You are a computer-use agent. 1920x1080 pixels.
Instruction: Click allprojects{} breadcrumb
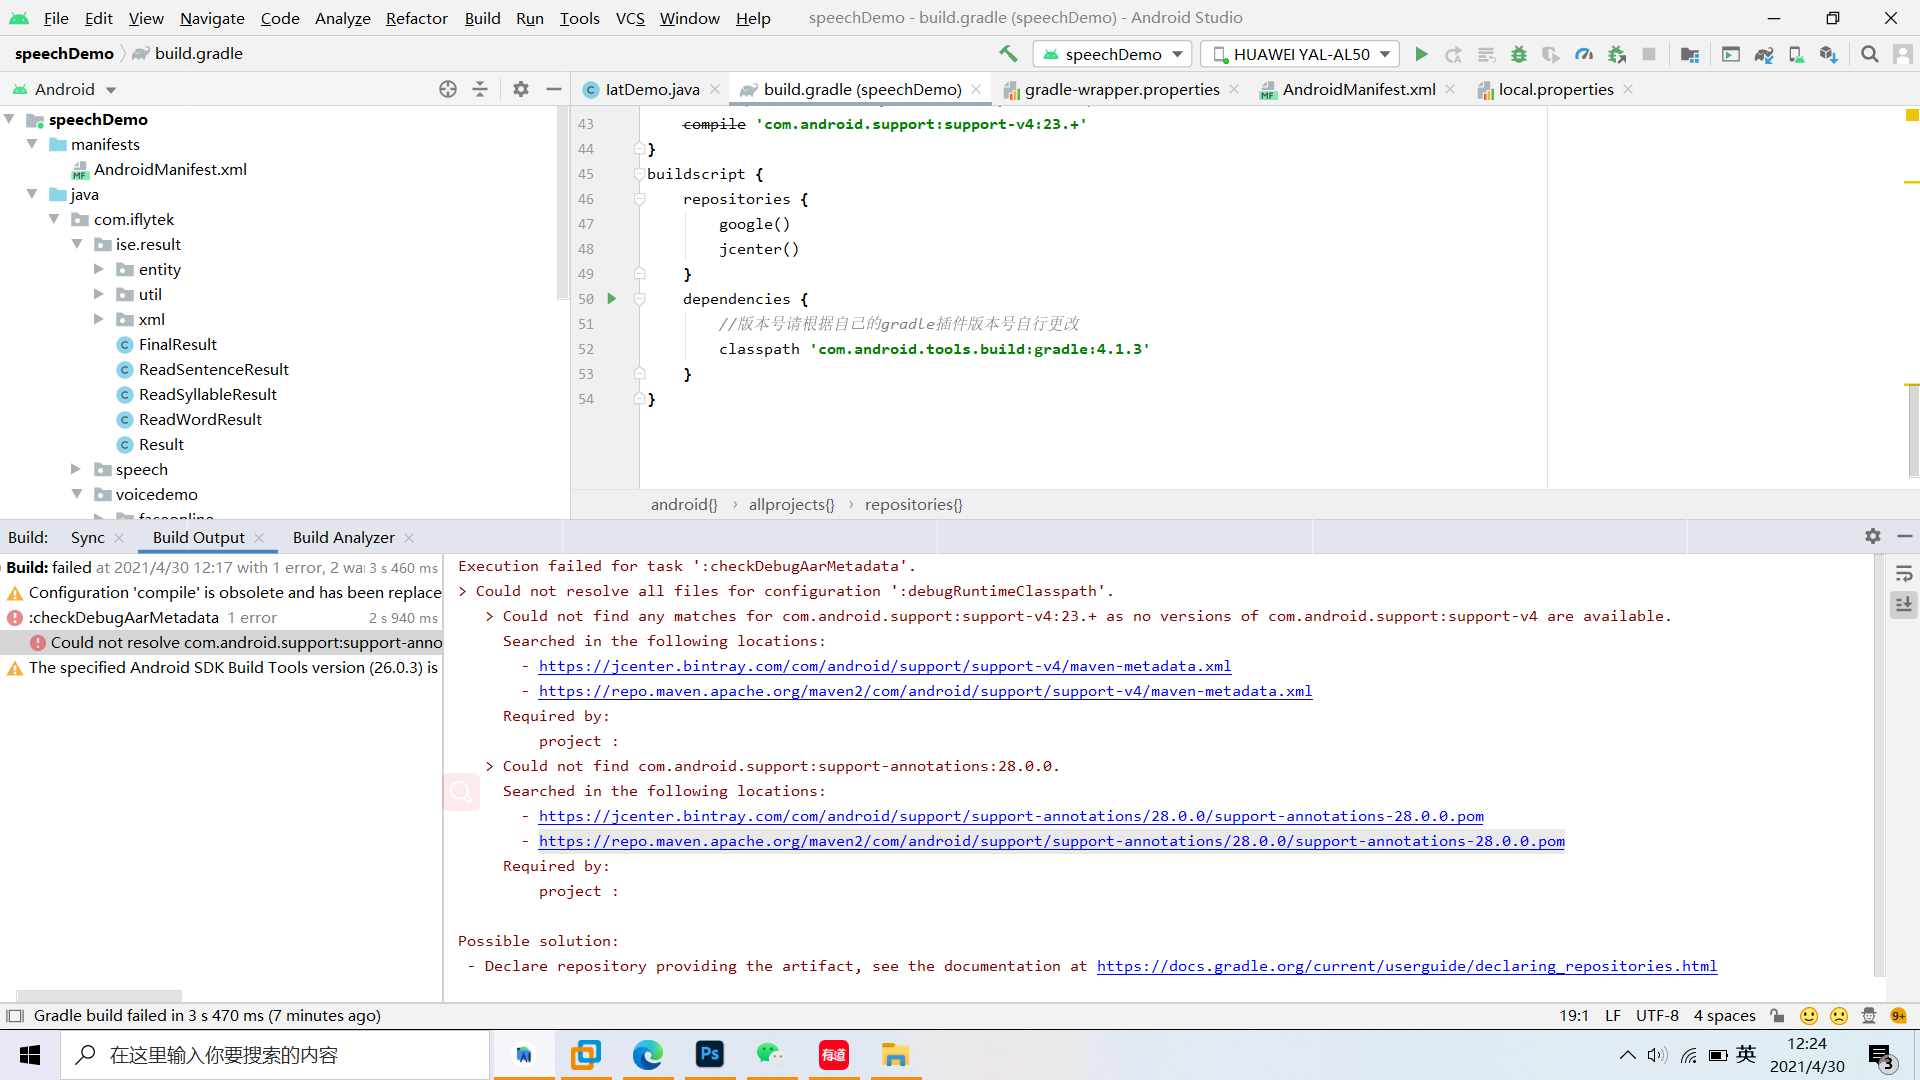coord(791,505)
